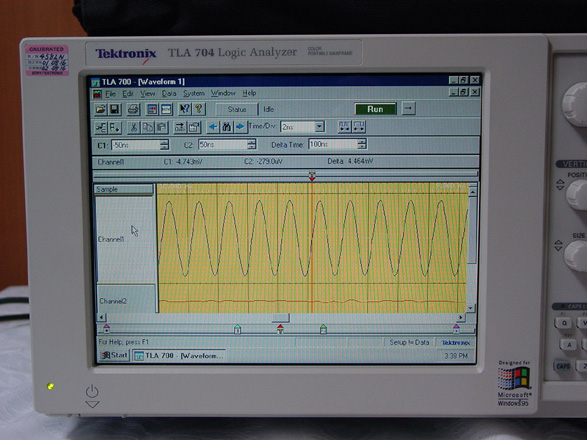Click the Windows Start button
The image size is (587, 440).
tap(114, 355)
